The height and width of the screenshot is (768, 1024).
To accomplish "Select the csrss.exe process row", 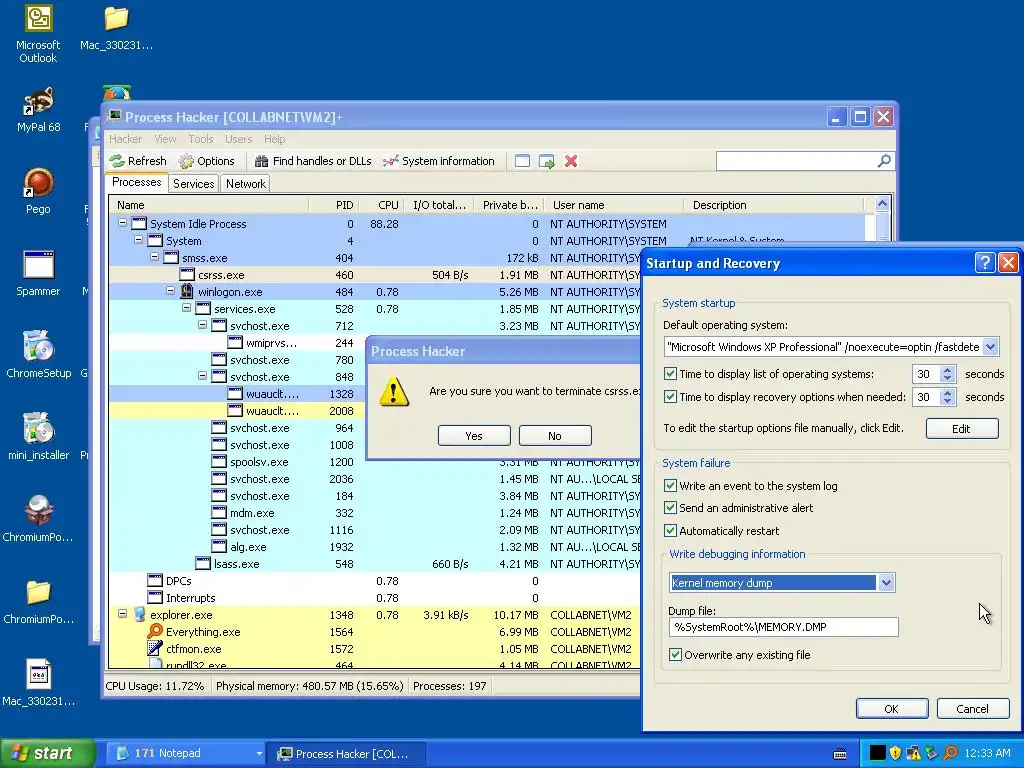I will pos(374,275).
